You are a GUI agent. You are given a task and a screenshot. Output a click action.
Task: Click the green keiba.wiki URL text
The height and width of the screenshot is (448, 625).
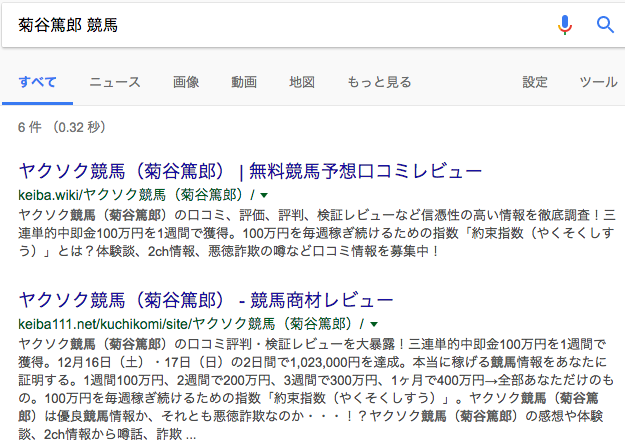click(136, 195)
